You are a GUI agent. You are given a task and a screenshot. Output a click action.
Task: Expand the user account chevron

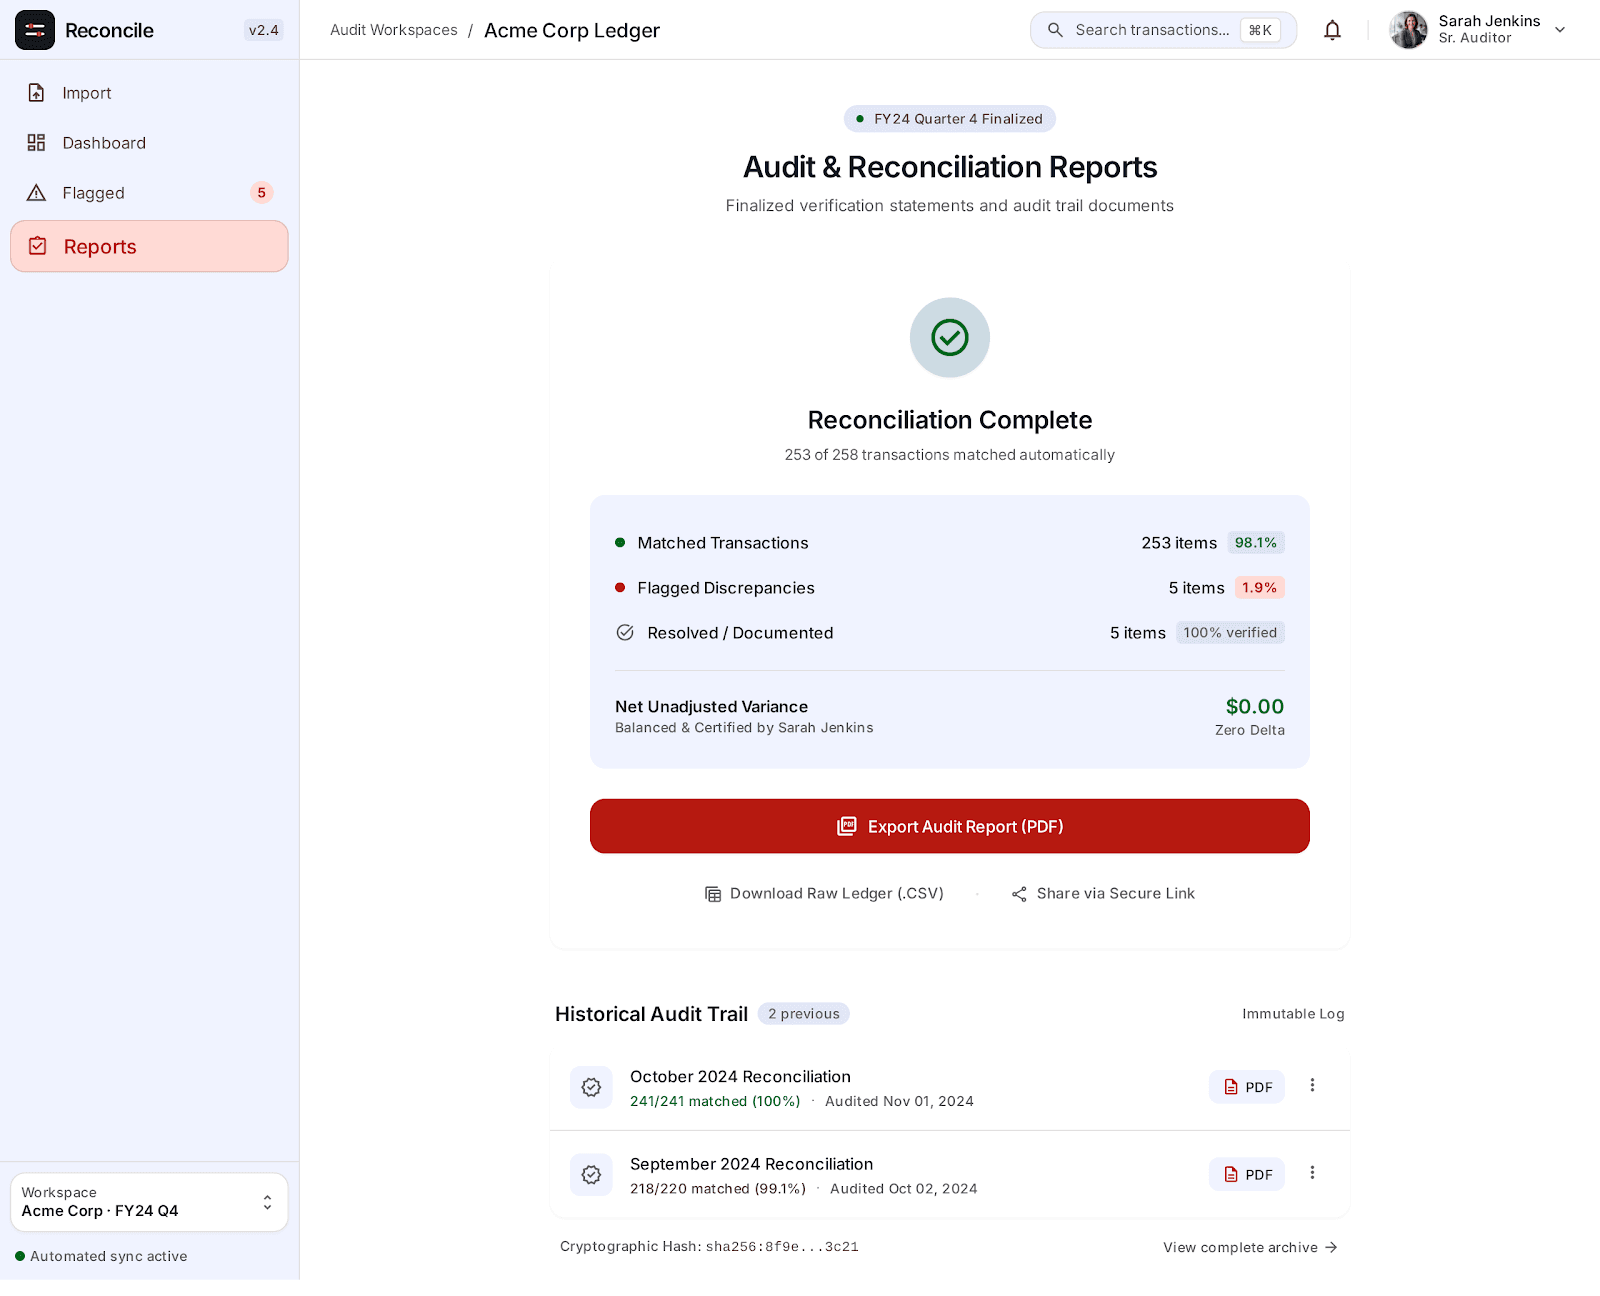[x=1560, y=30]
